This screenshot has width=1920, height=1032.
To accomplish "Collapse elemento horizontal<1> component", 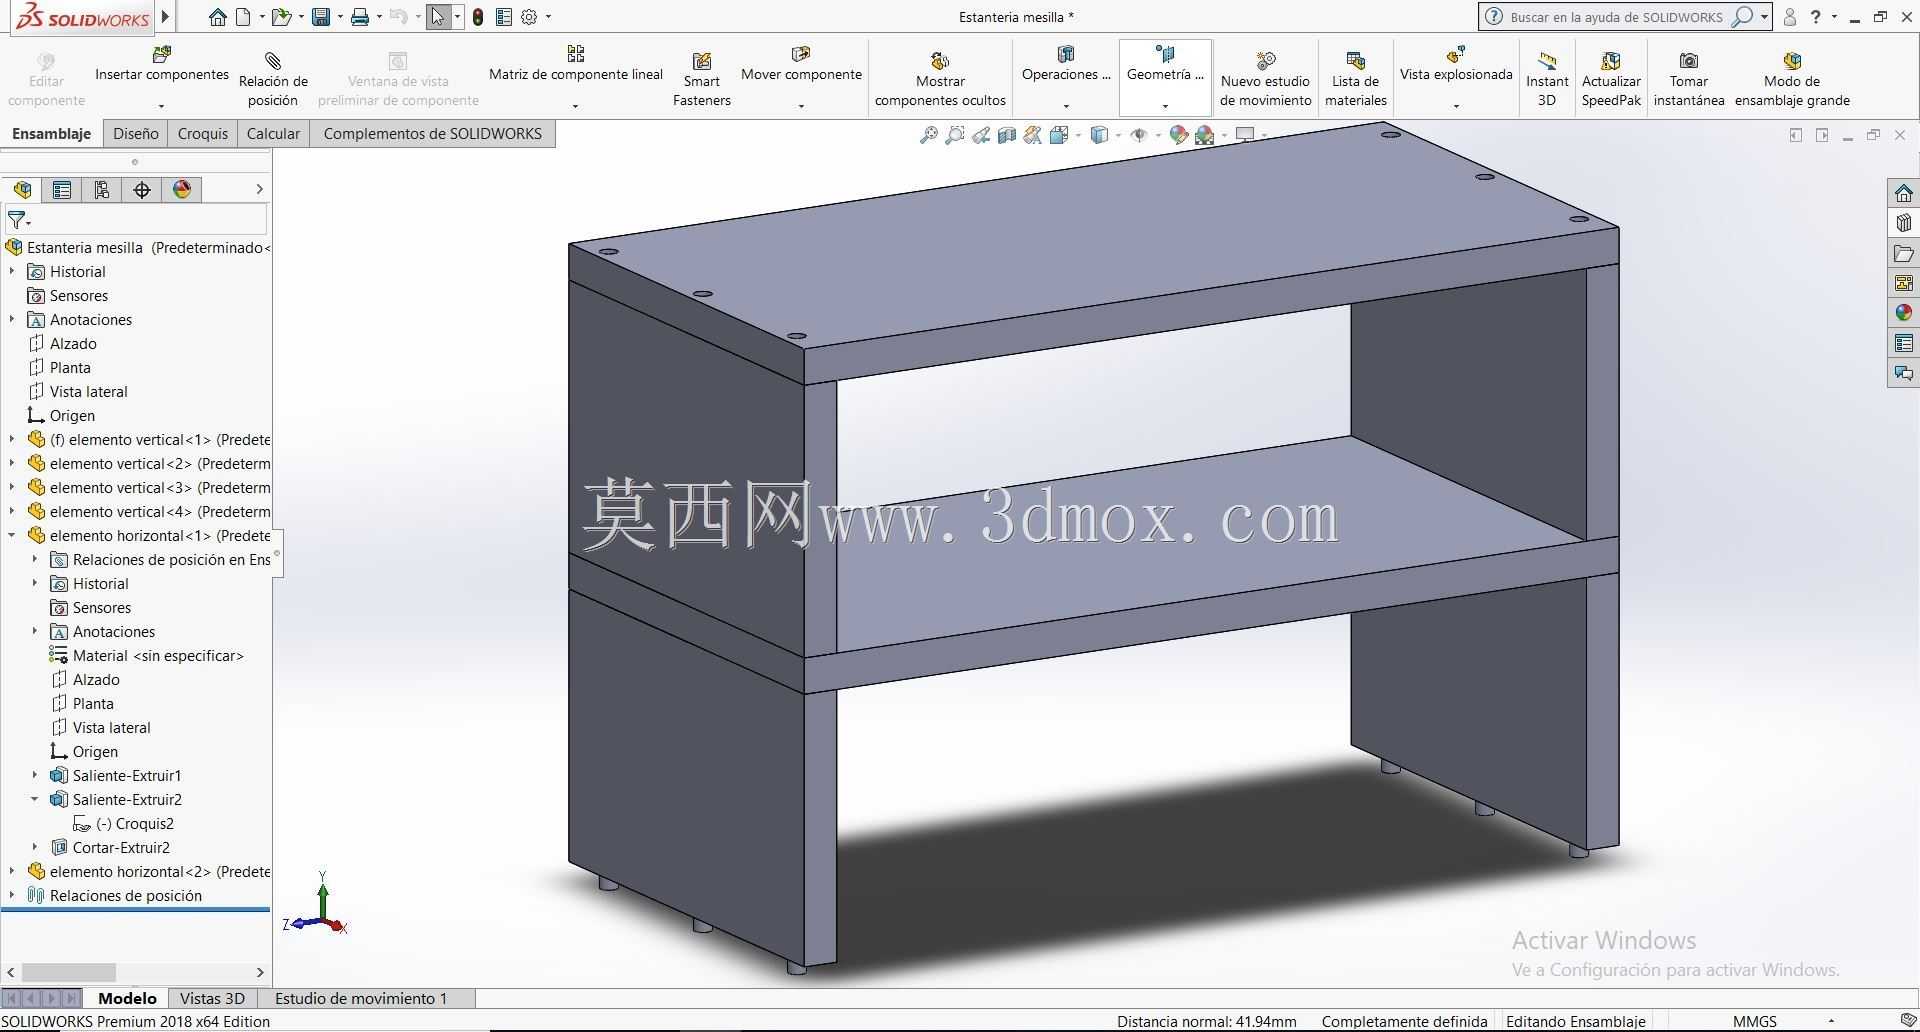I will (12, 536).
